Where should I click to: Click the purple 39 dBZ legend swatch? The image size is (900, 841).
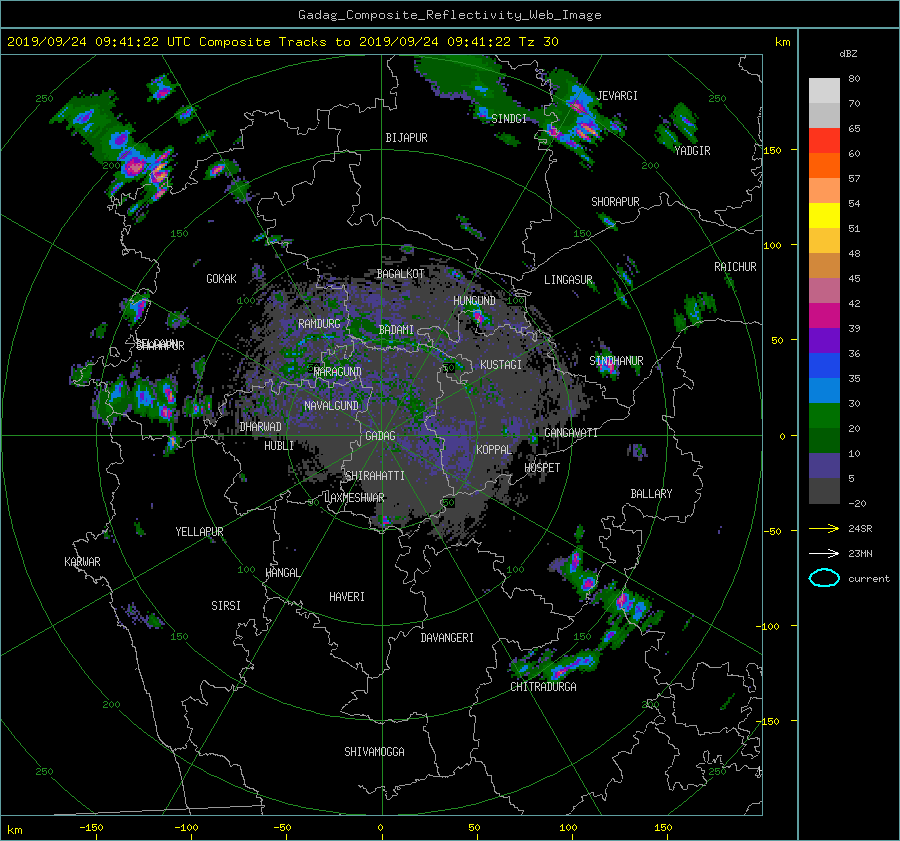coord(824,340)
